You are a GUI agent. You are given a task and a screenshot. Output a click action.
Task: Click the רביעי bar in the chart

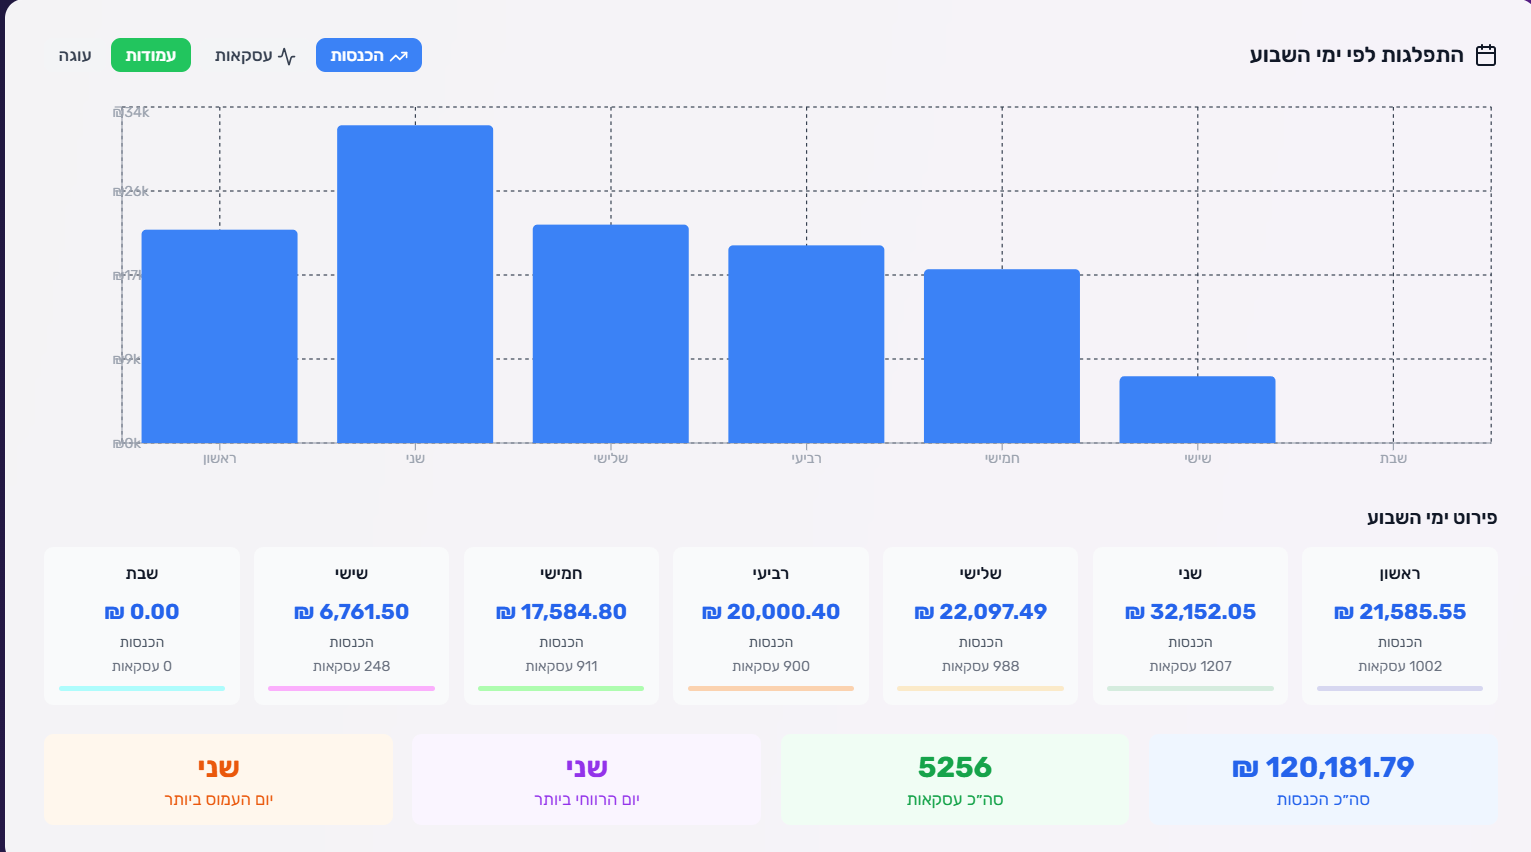tap(806, 344)
